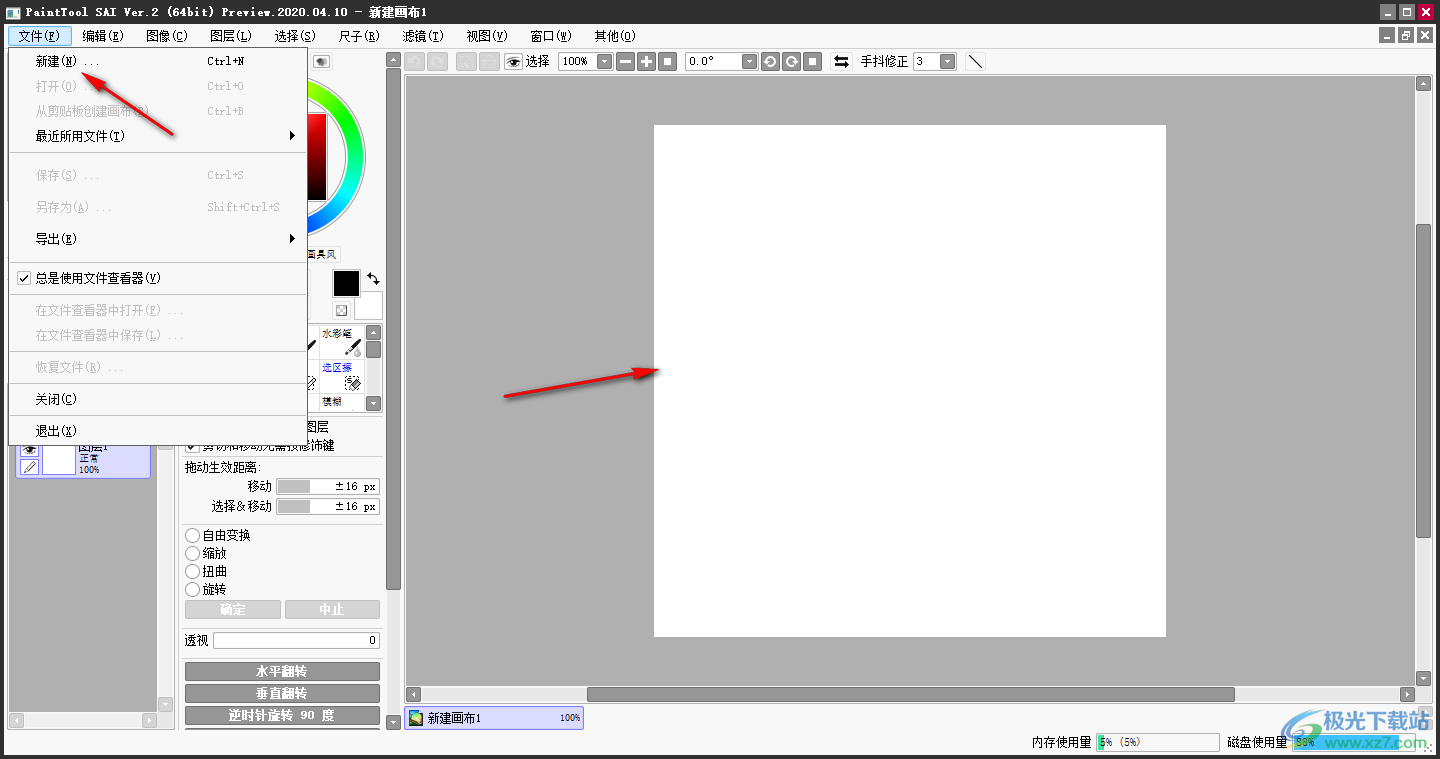Image resolution: width=1440 pixels, height=759 pixels.
Task: Click the swap foreground/background colors arrow
Action: point(373,279)
